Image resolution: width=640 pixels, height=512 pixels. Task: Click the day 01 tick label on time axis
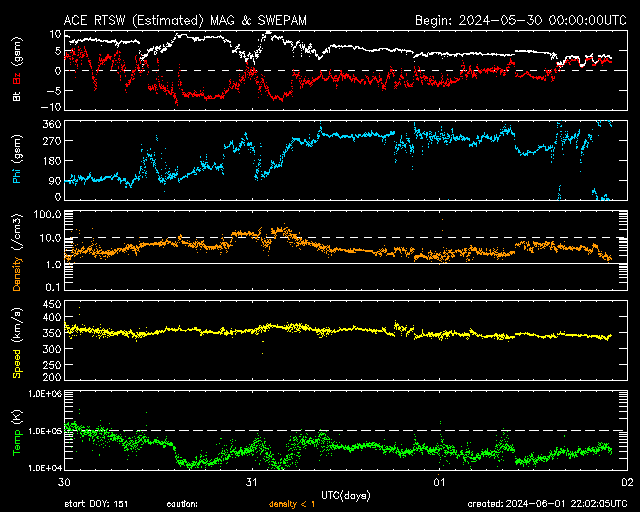tap(439, 482)
